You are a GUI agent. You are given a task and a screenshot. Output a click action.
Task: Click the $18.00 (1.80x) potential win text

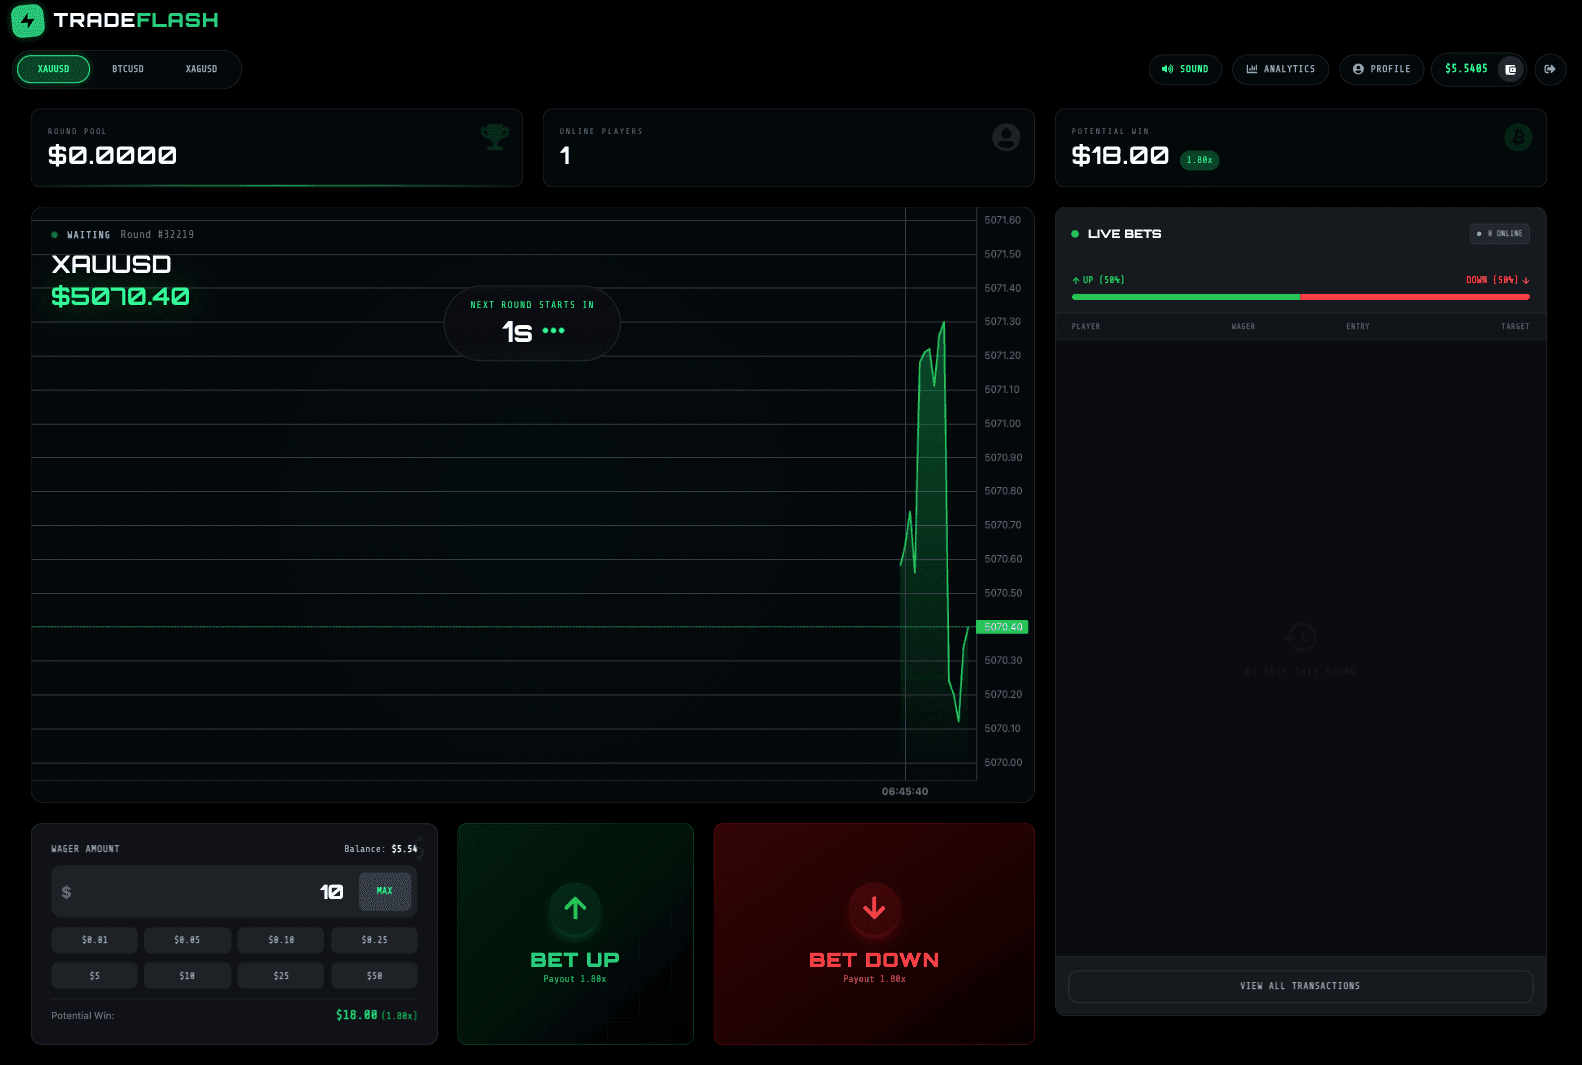click(x=376, y=1015)
